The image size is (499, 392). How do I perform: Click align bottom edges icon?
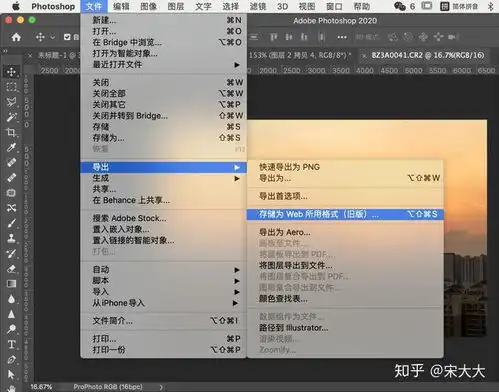(x=304, y=37)
